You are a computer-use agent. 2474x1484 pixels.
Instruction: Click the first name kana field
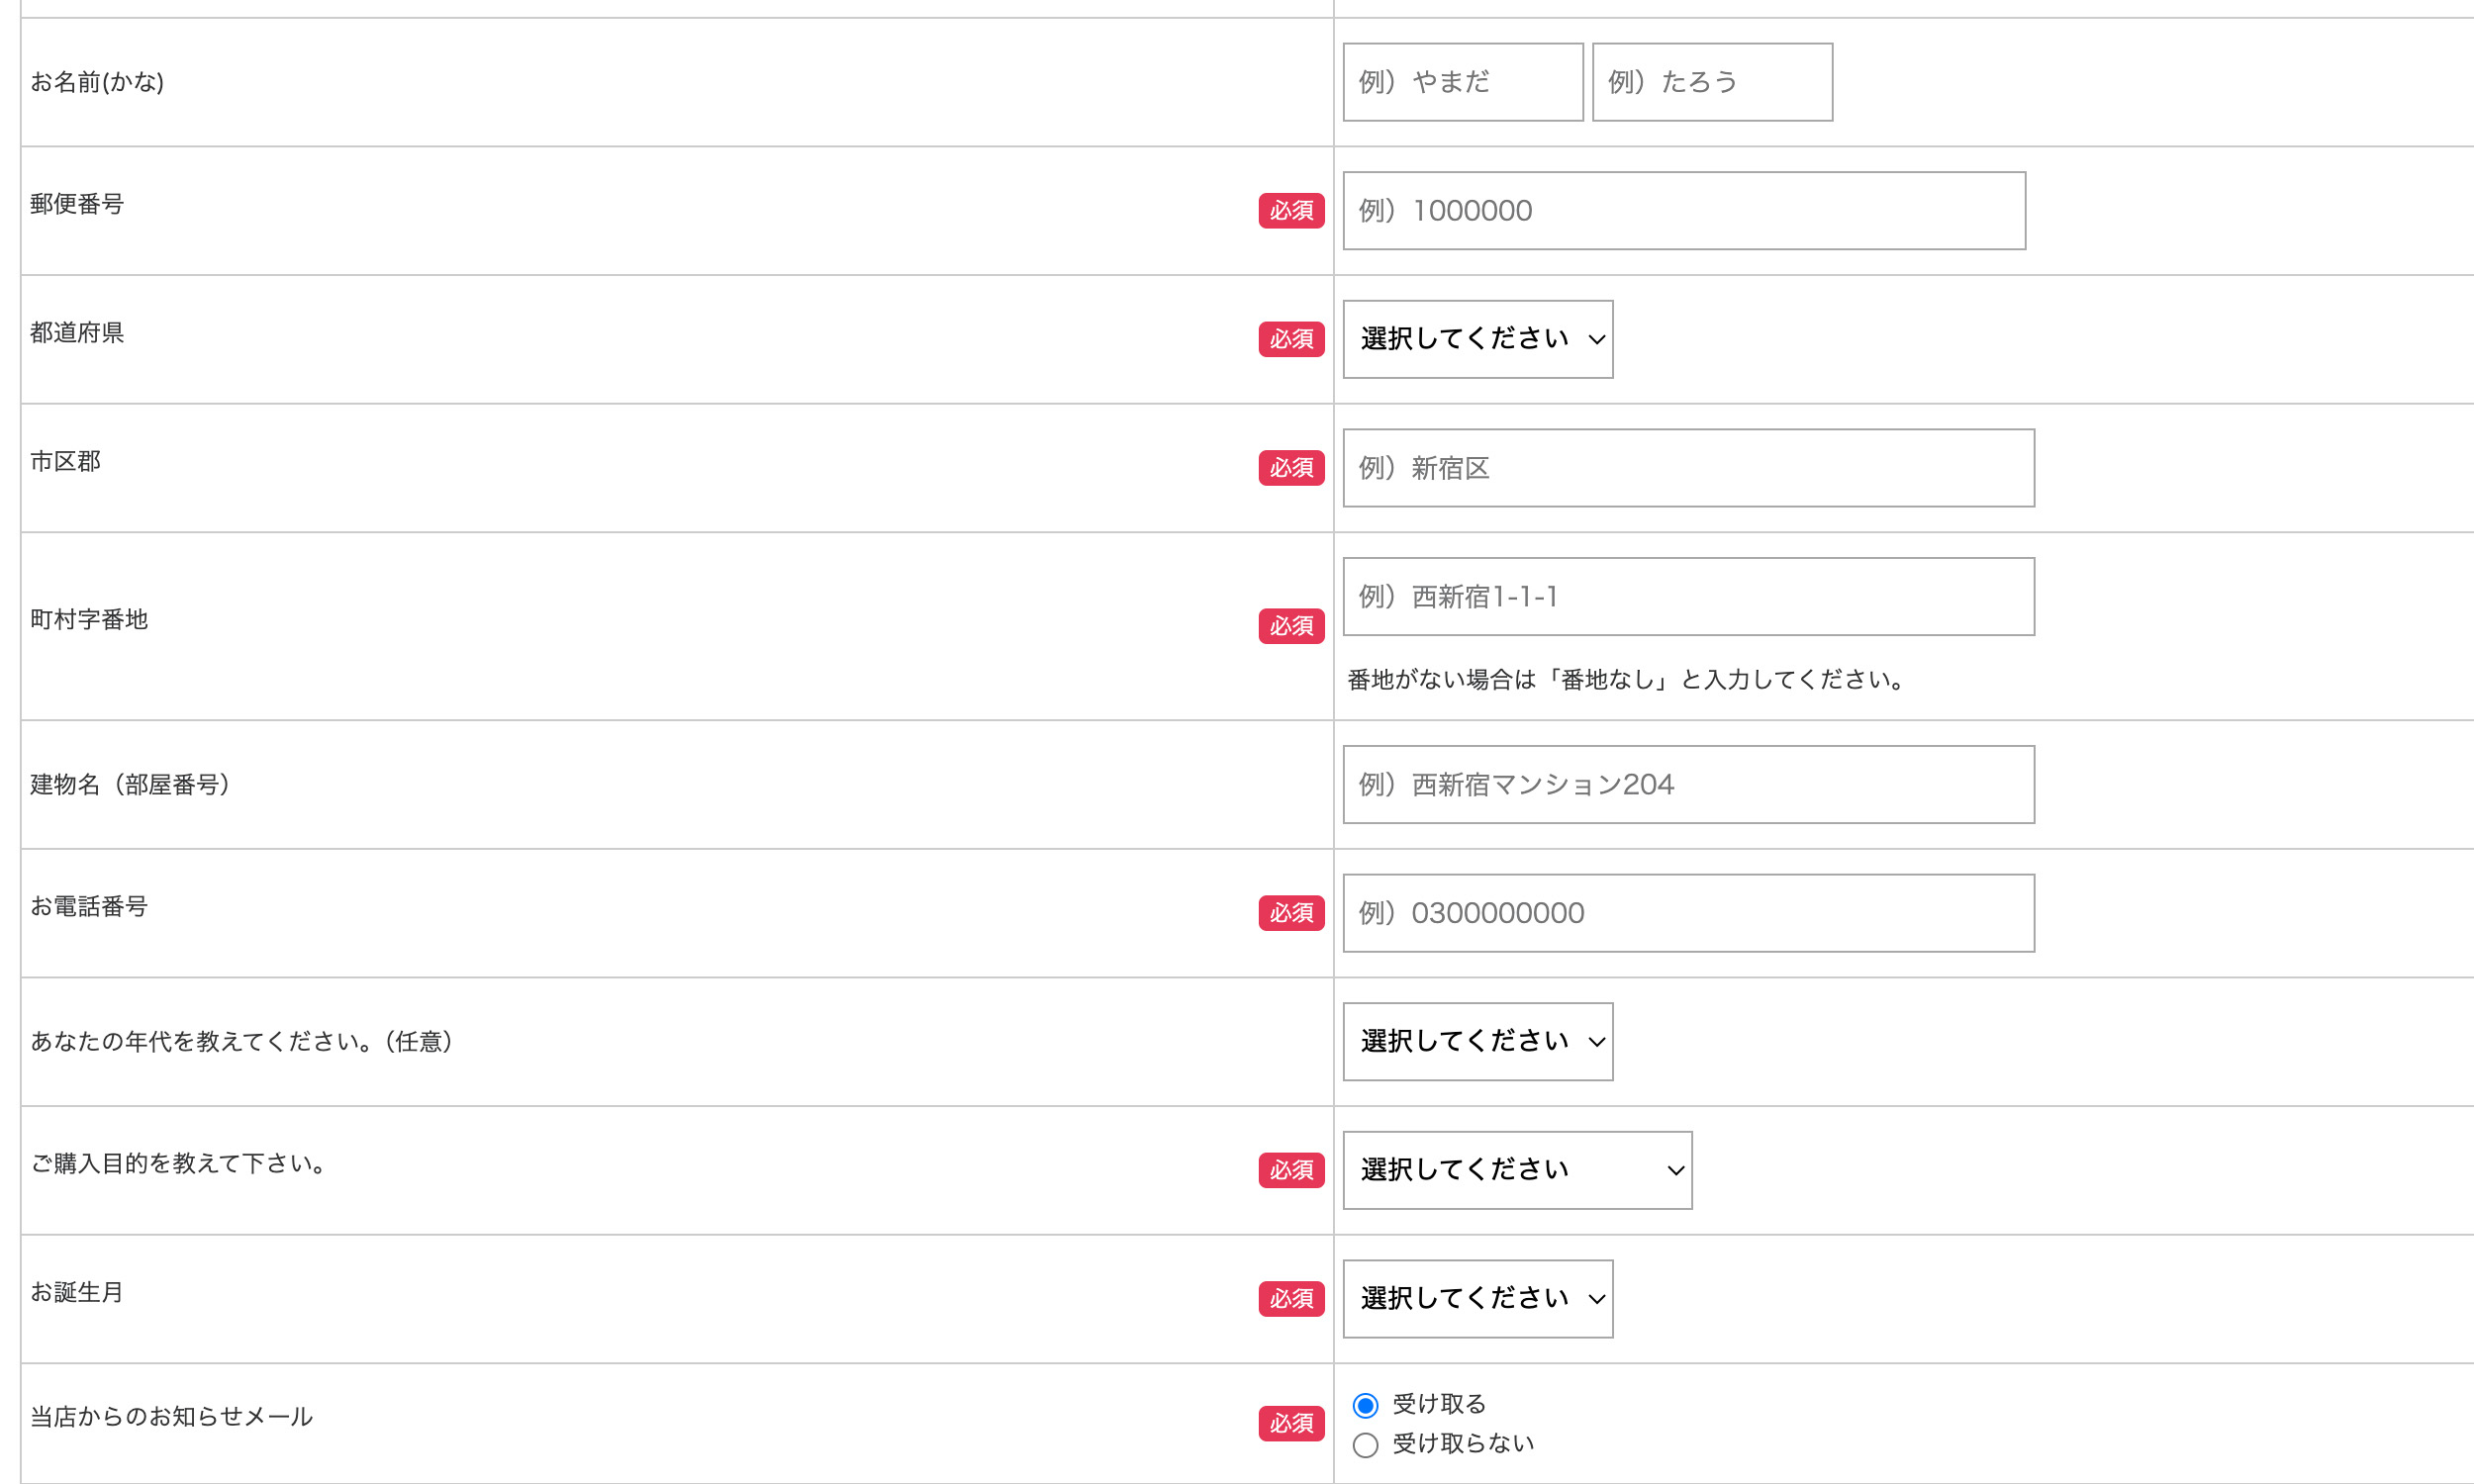[x=1711, y=82]
